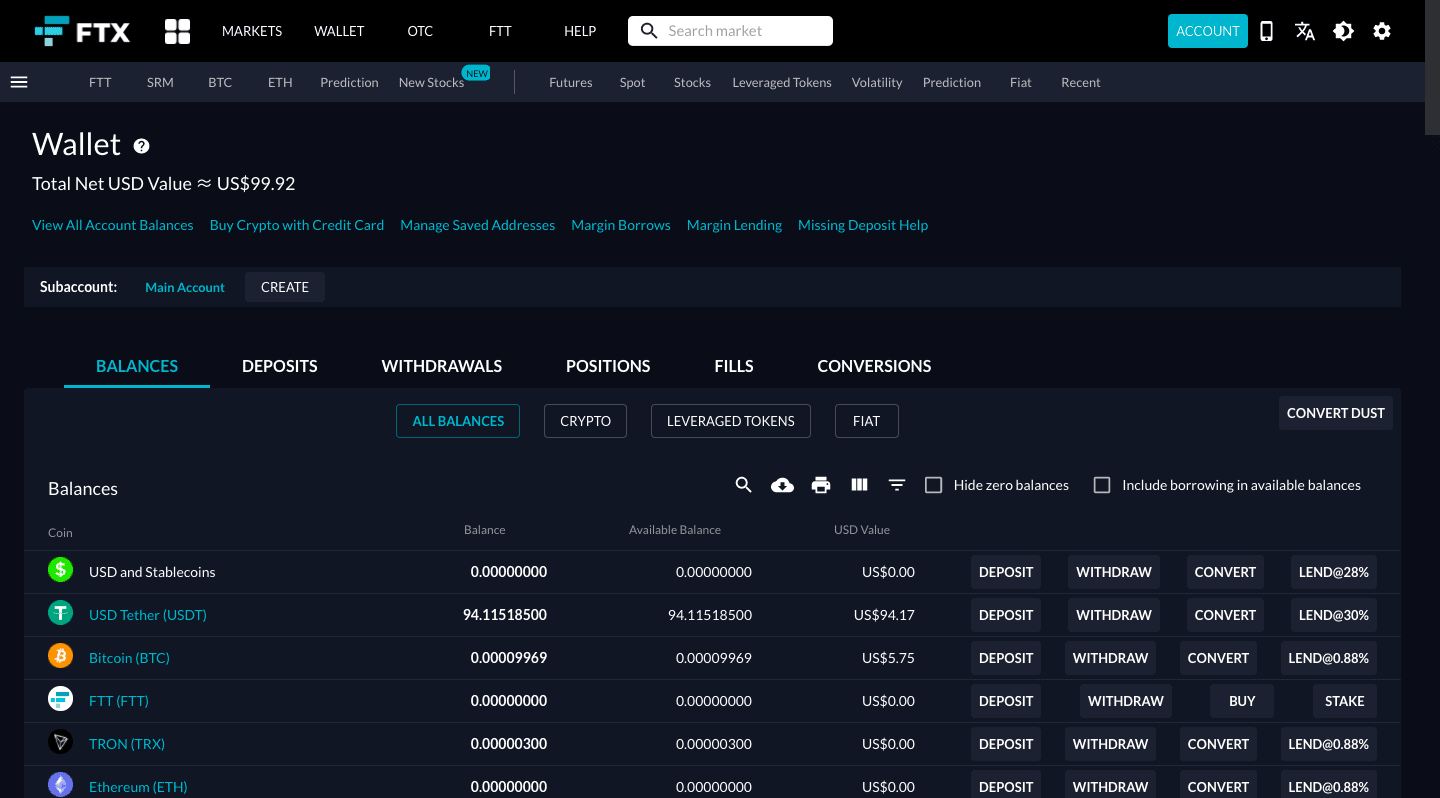The height and width of the screenshot is (798, 1440).
Task: Click the search magnifier in market search
Action: [649, 31]
